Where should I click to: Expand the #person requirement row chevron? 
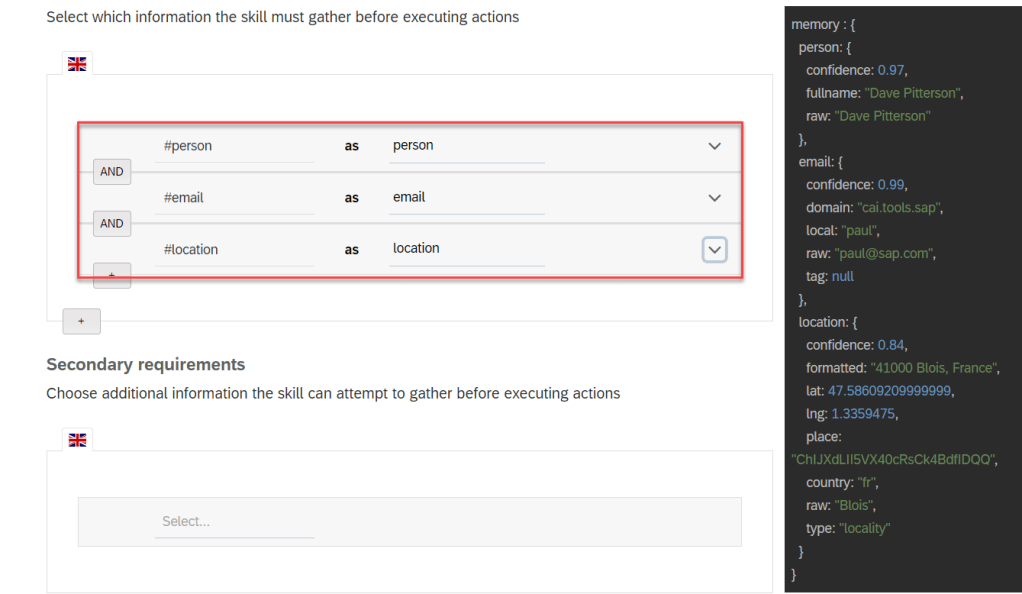(x=714, y=146)
